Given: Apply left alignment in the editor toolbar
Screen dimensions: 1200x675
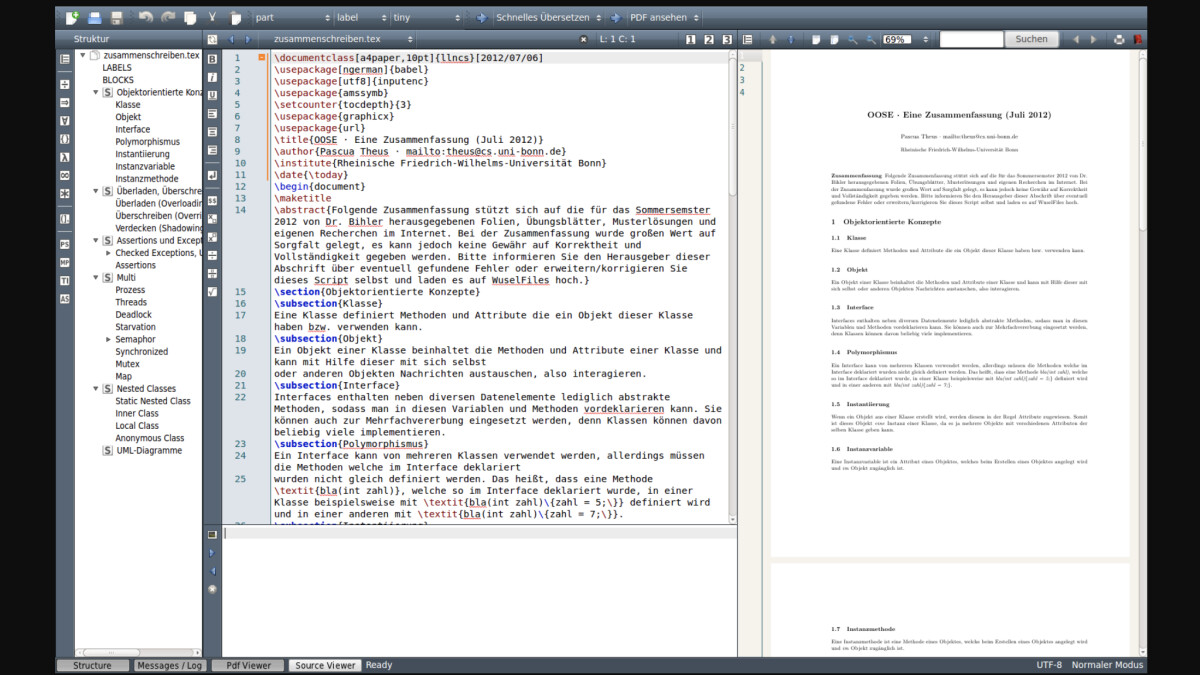Looking at the screenshot, I should click(212, 113).
